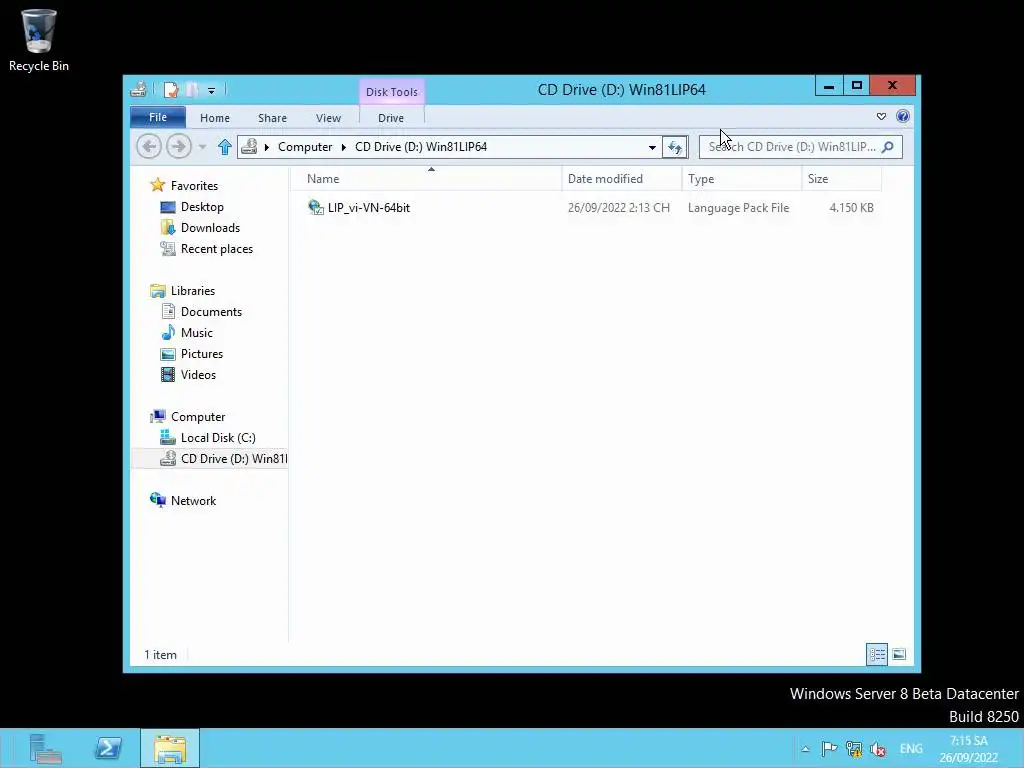Screen dimensions: 1024x768
Task: Open the recent locations dropdown arrow
Action: 202,147
